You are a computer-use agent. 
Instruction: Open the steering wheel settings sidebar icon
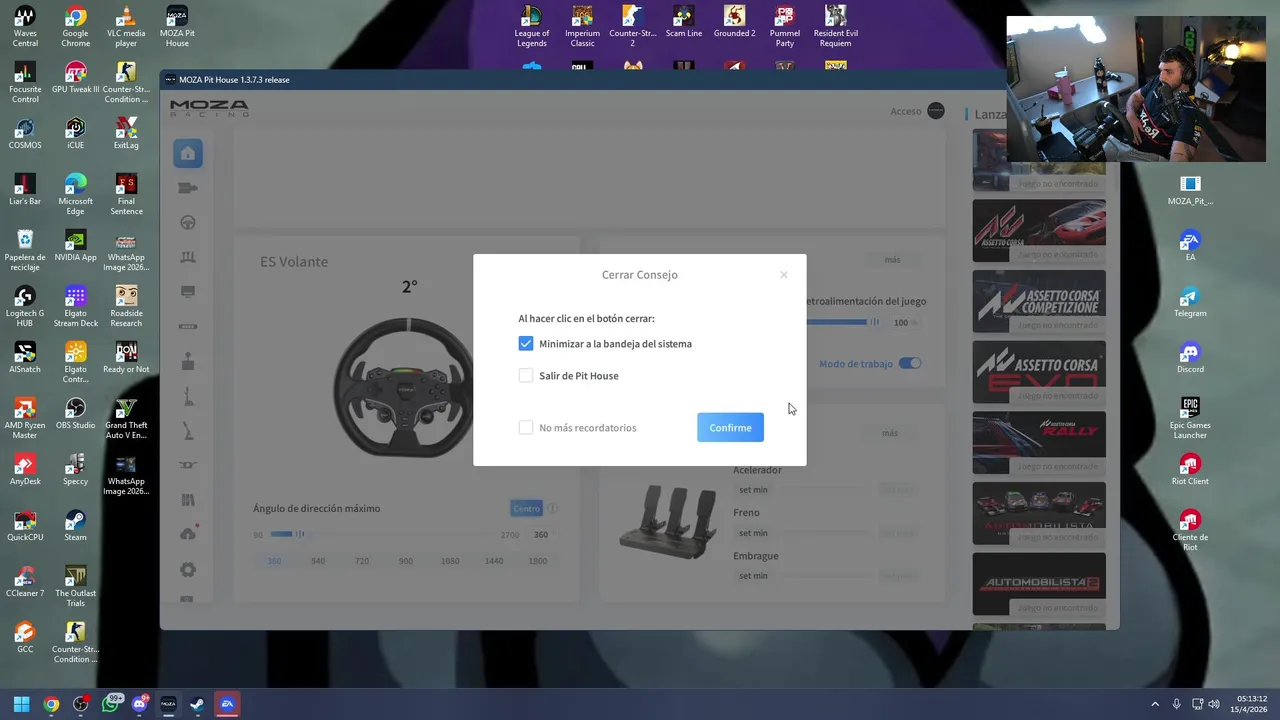188,223
